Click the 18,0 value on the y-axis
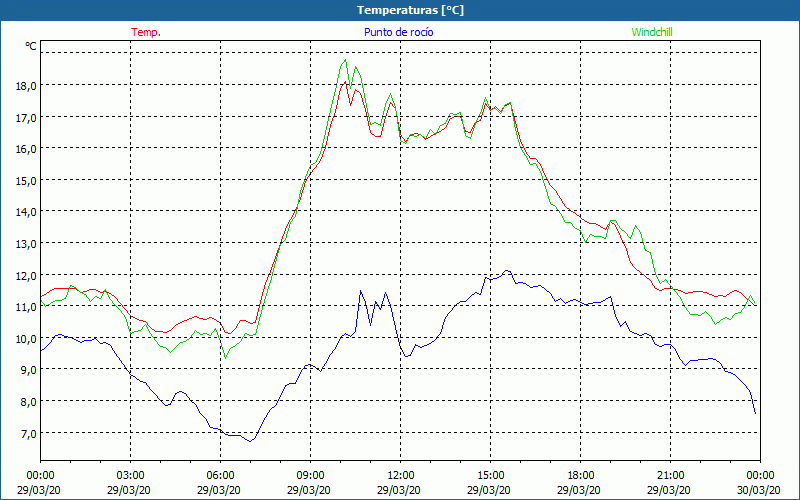 coord(26,86)
